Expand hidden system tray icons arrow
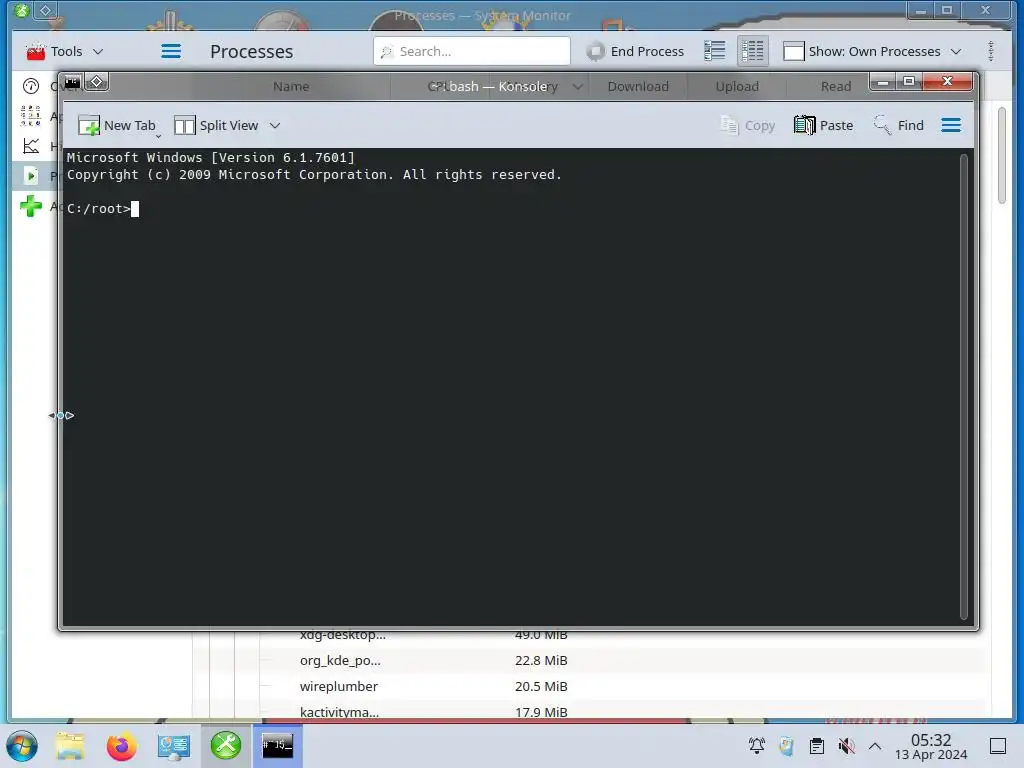Screen dimensions: 1024x768 click(x=875, y=746)
